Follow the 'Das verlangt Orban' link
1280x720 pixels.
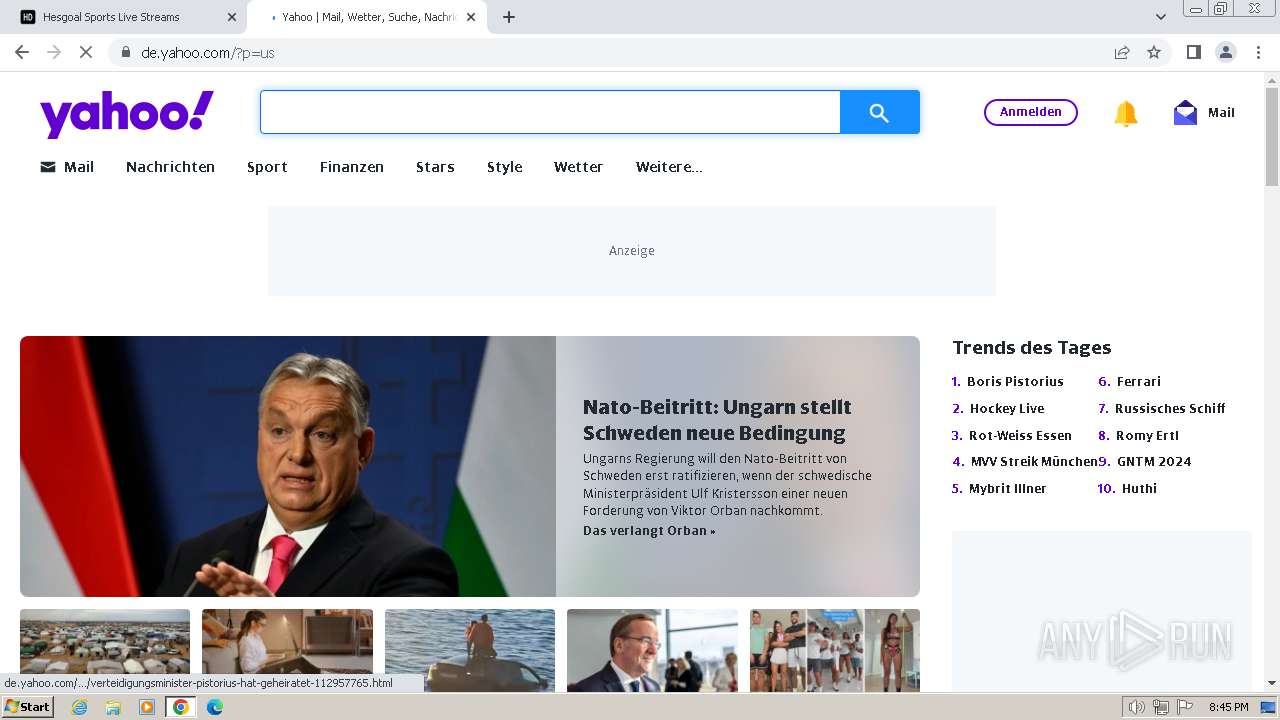click(x=649, y=531)
